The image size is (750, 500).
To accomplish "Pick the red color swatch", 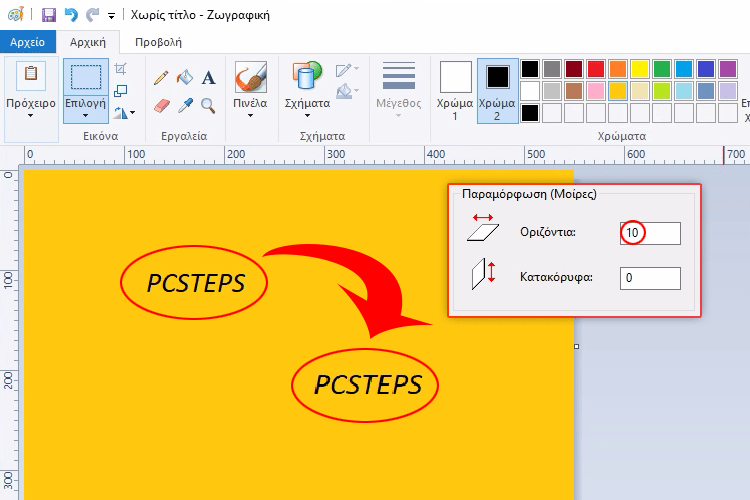I will click(x=596, y=69).
